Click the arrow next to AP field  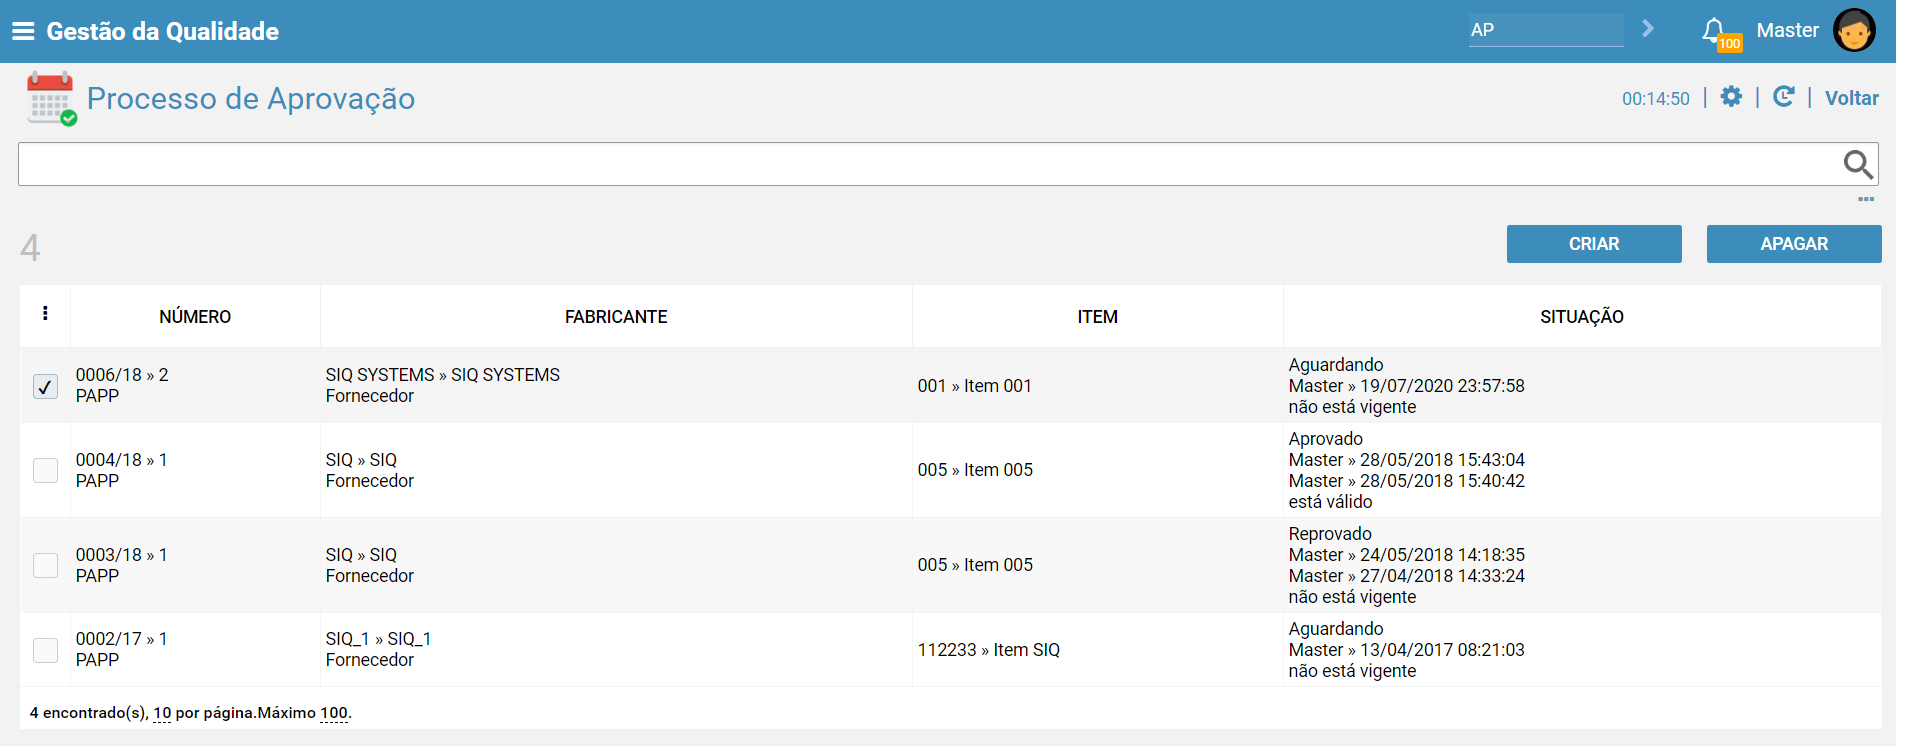pos(1648,29)
